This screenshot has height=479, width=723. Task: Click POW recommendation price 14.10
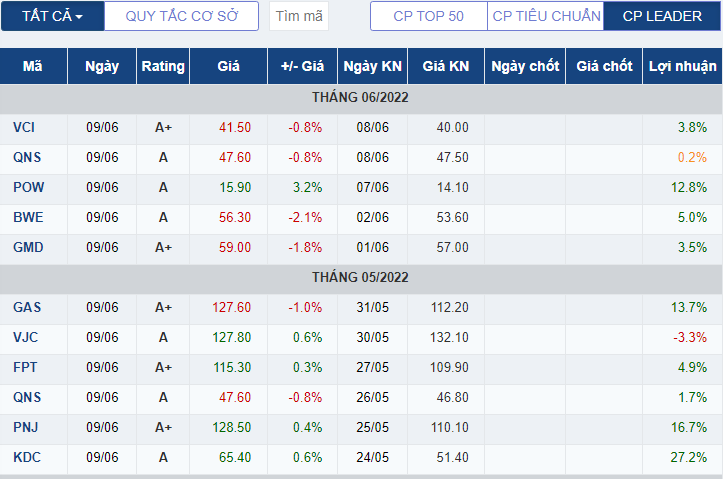click(x=453, y=188)
